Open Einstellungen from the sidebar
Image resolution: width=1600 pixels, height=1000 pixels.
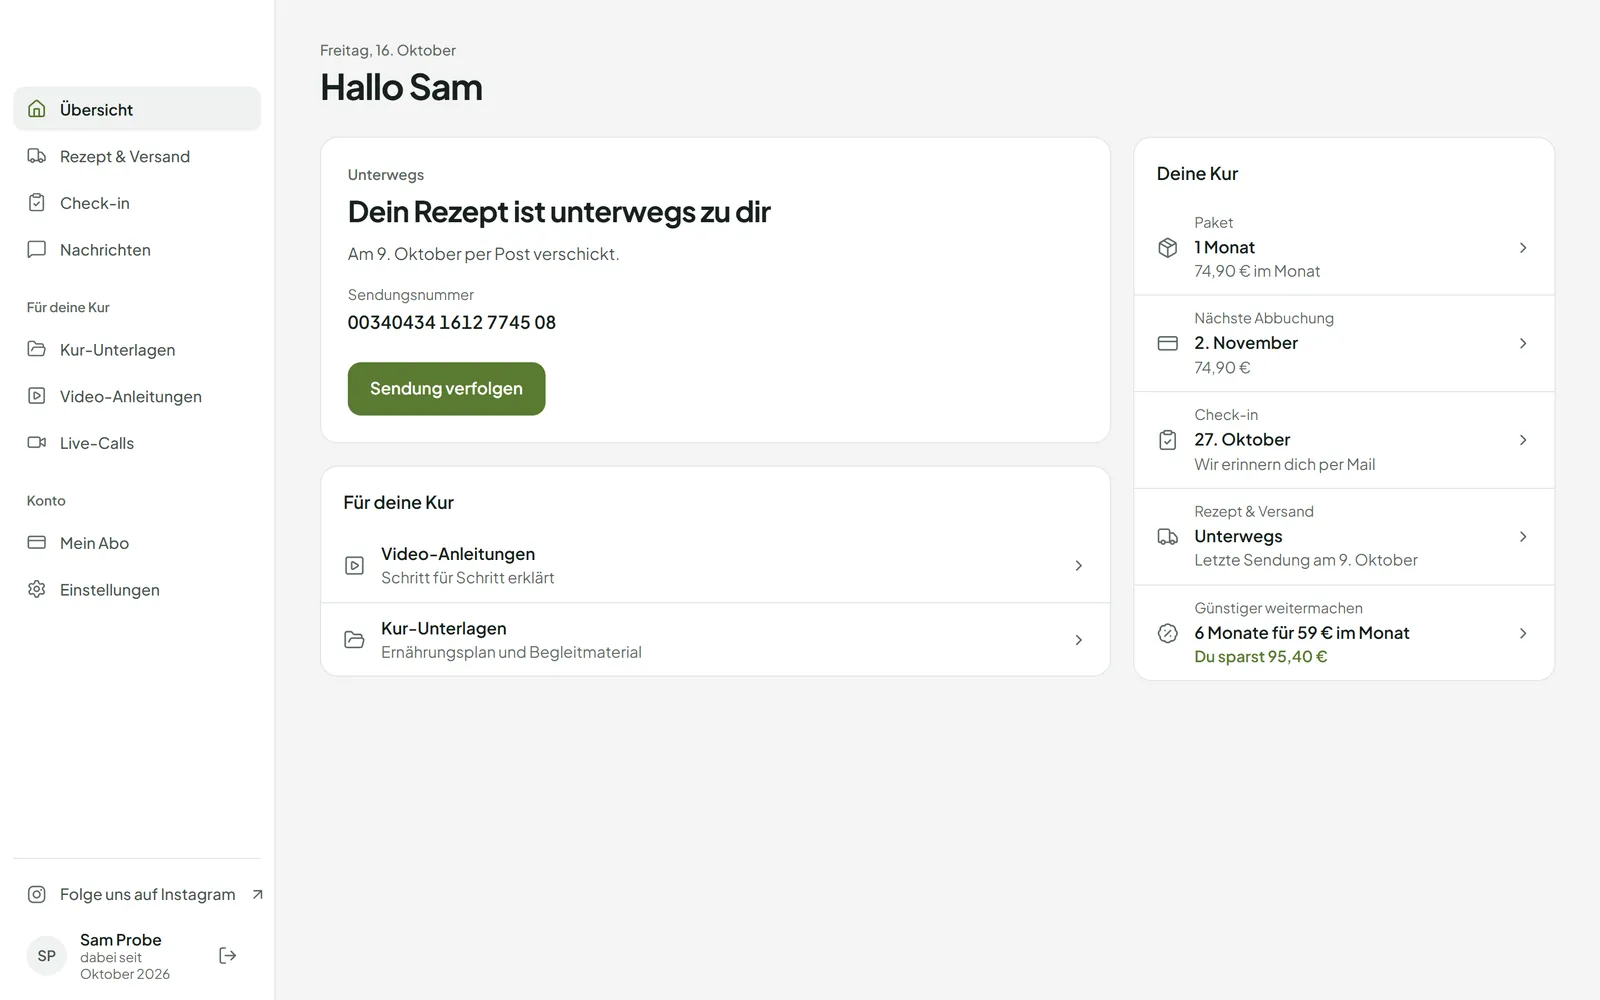click(x=137, y=589)
